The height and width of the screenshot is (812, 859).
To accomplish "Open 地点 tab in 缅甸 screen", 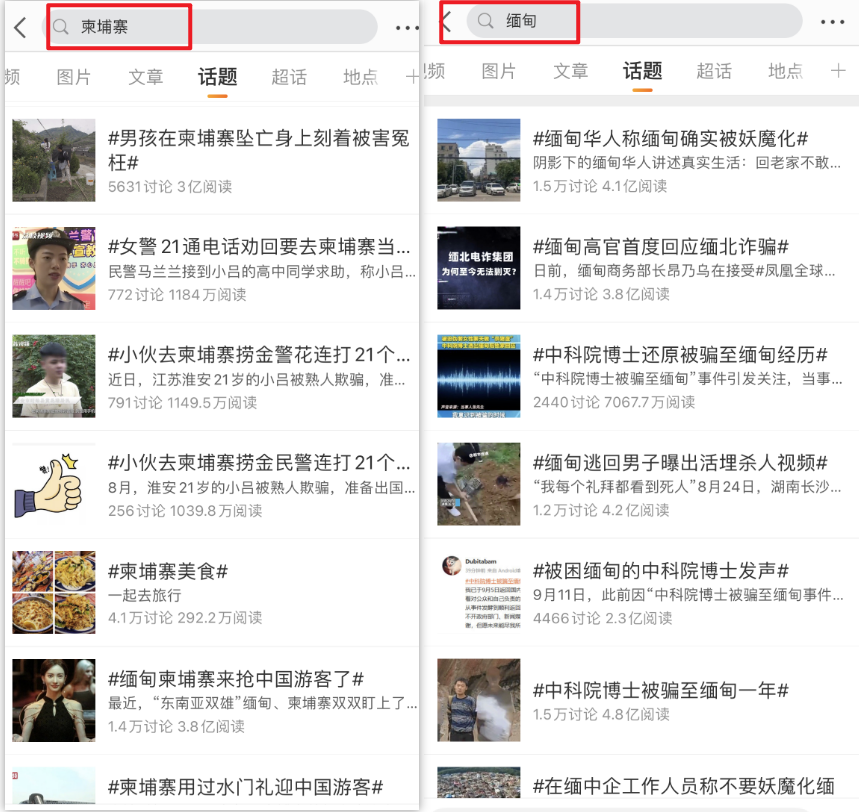I will [x=786, y=71].
